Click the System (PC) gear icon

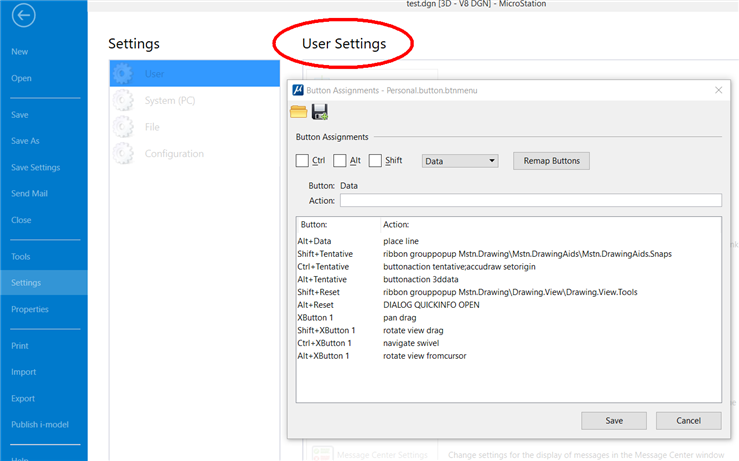pos(123,100)
